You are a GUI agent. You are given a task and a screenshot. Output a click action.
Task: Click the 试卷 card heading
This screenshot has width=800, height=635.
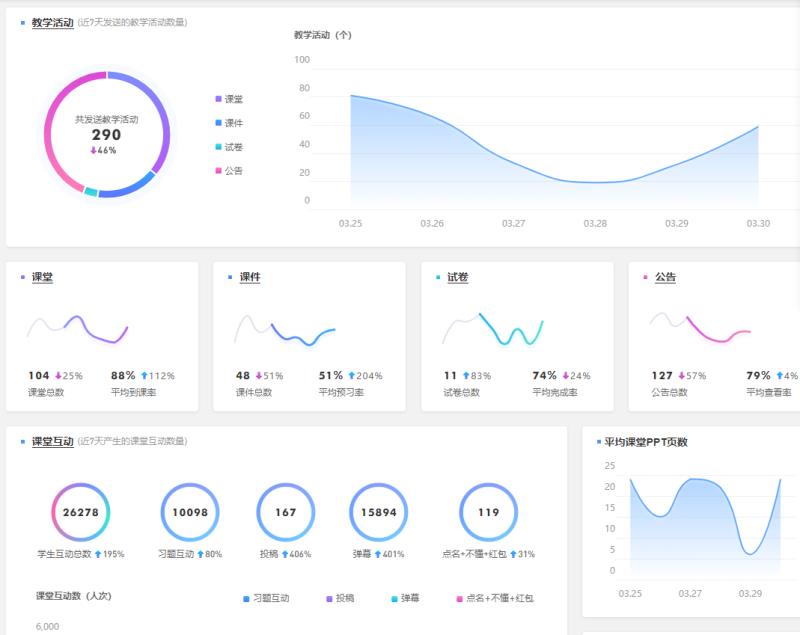tap(458, 277)
